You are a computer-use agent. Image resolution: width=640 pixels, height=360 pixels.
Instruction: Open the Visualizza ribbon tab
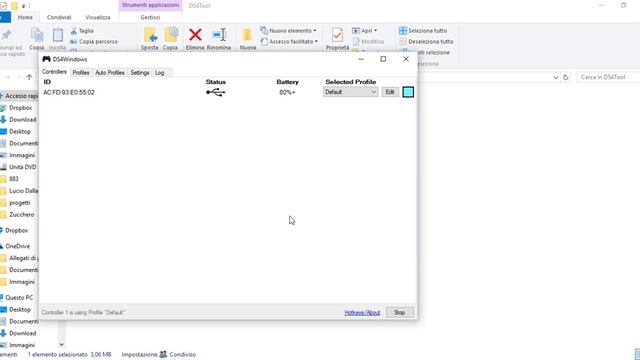pyautogui.click(x=98, y=18)
